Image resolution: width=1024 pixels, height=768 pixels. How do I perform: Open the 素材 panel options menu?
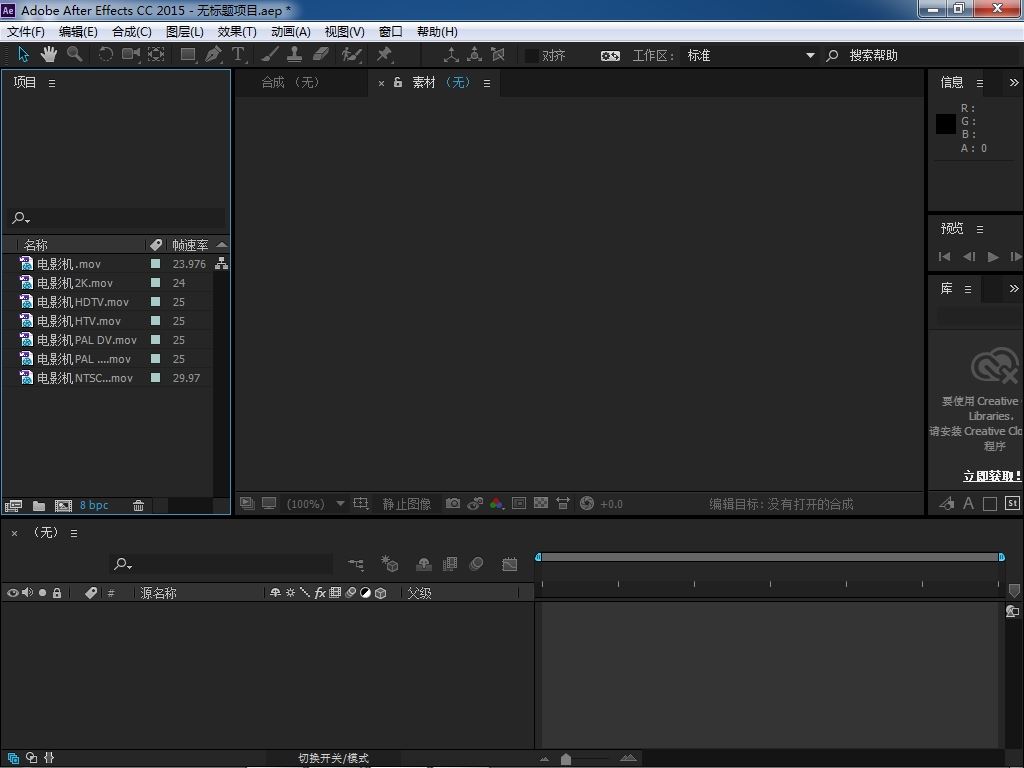tap(487, 84)
